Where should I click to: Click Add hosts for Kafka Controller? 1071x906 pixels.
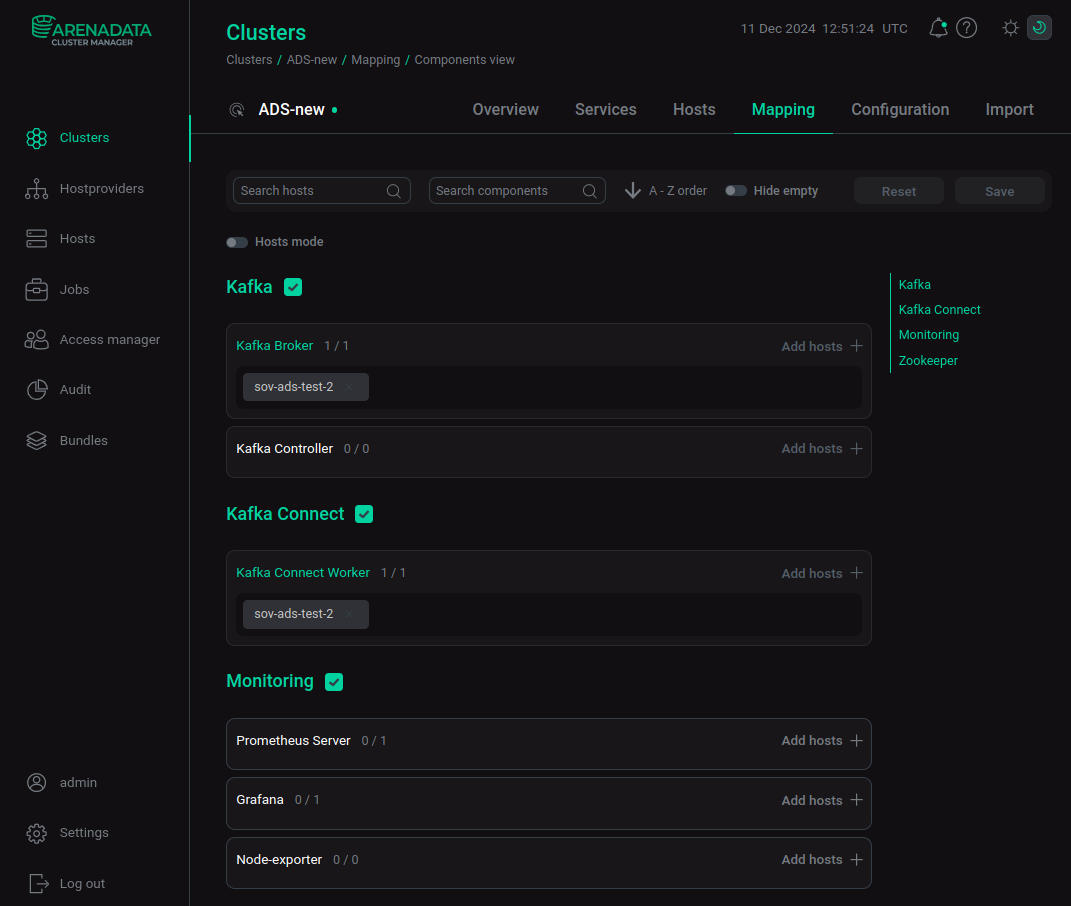pos(812,449)
